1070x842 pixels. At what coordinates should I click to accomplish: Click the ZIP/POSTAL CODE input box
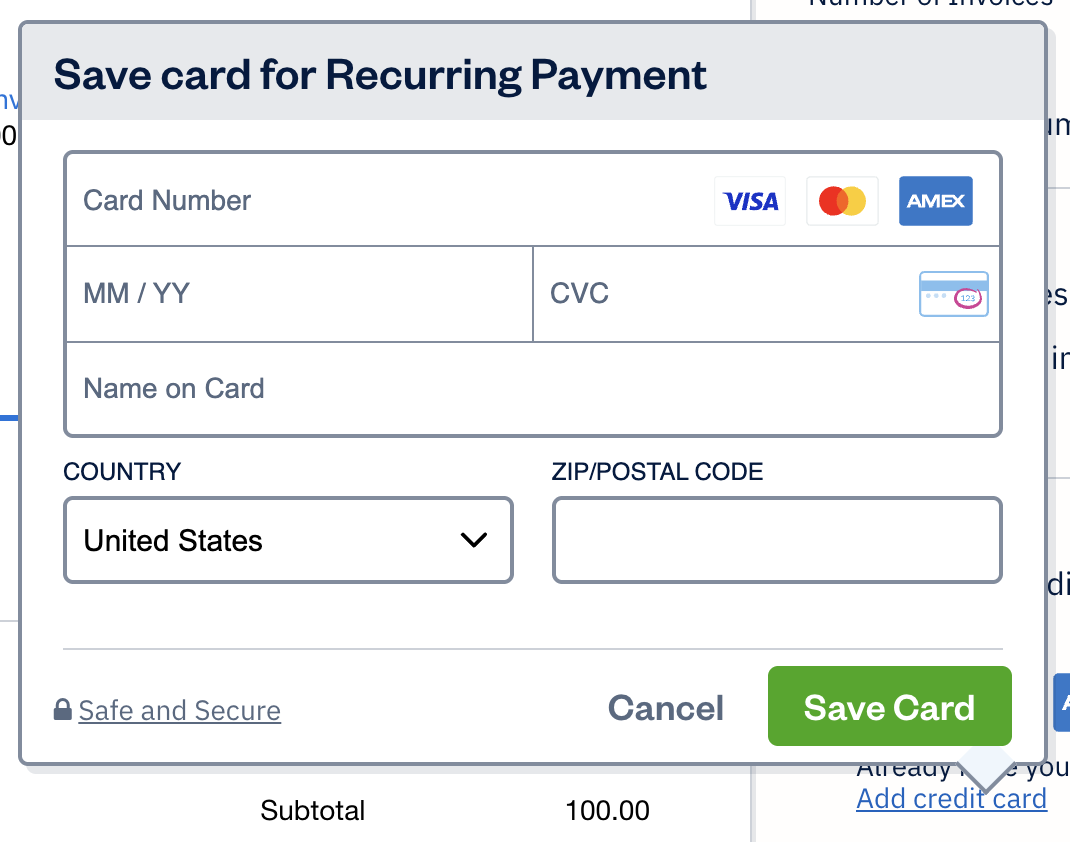776,540
